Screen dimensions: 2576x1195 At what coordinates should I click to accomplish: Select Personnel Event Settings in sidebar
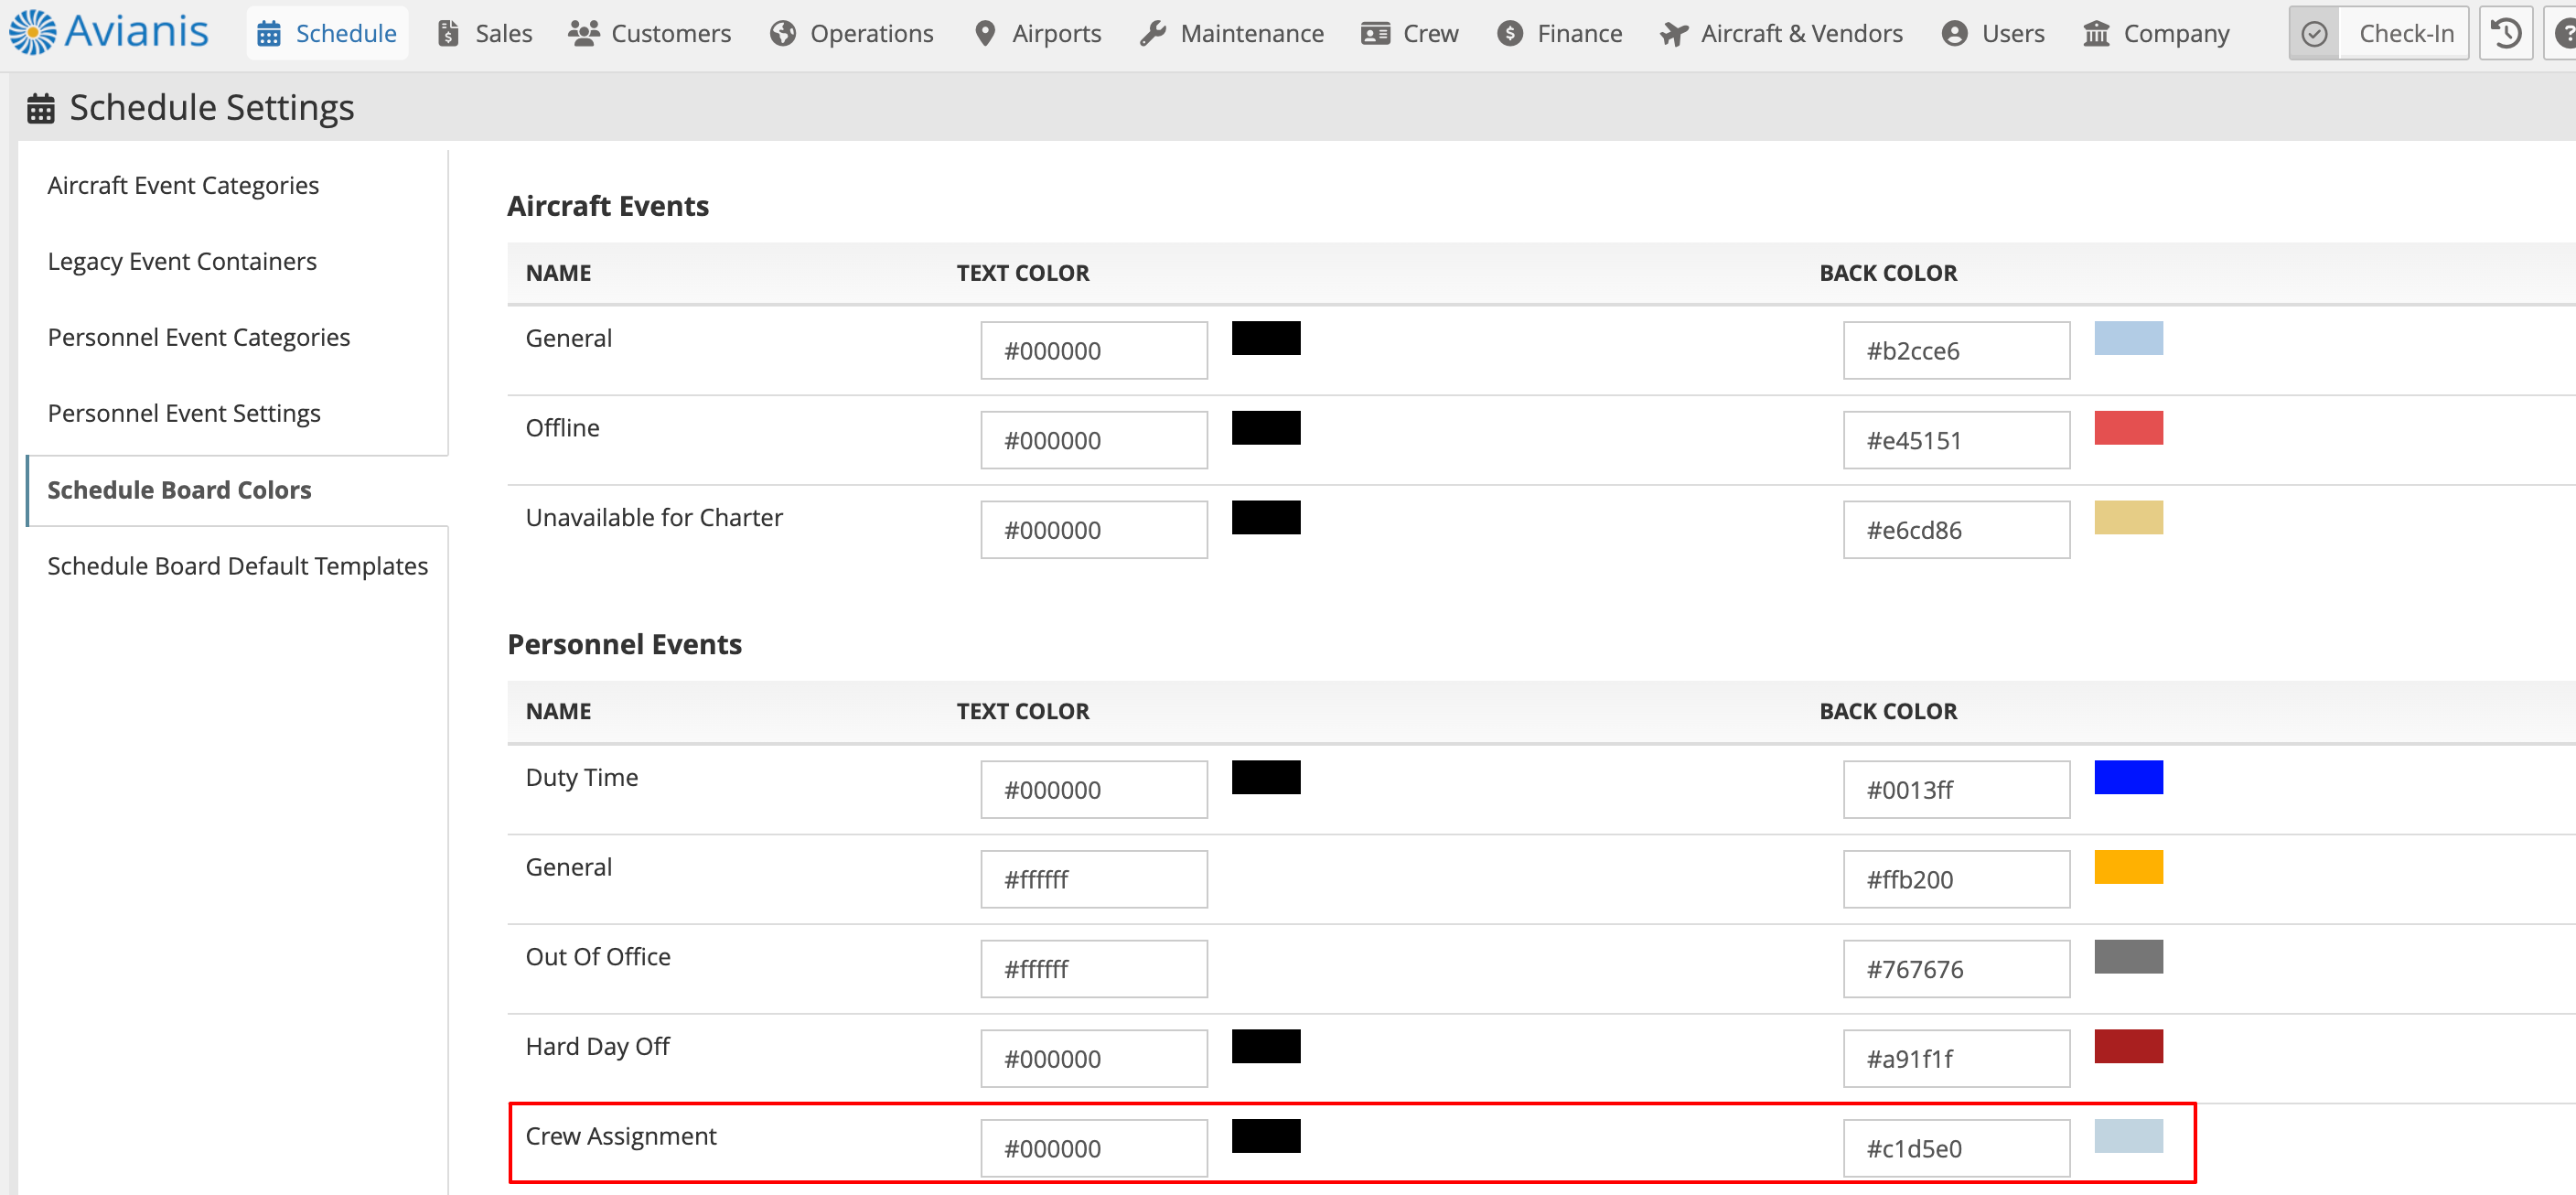(x=184, y=414)
